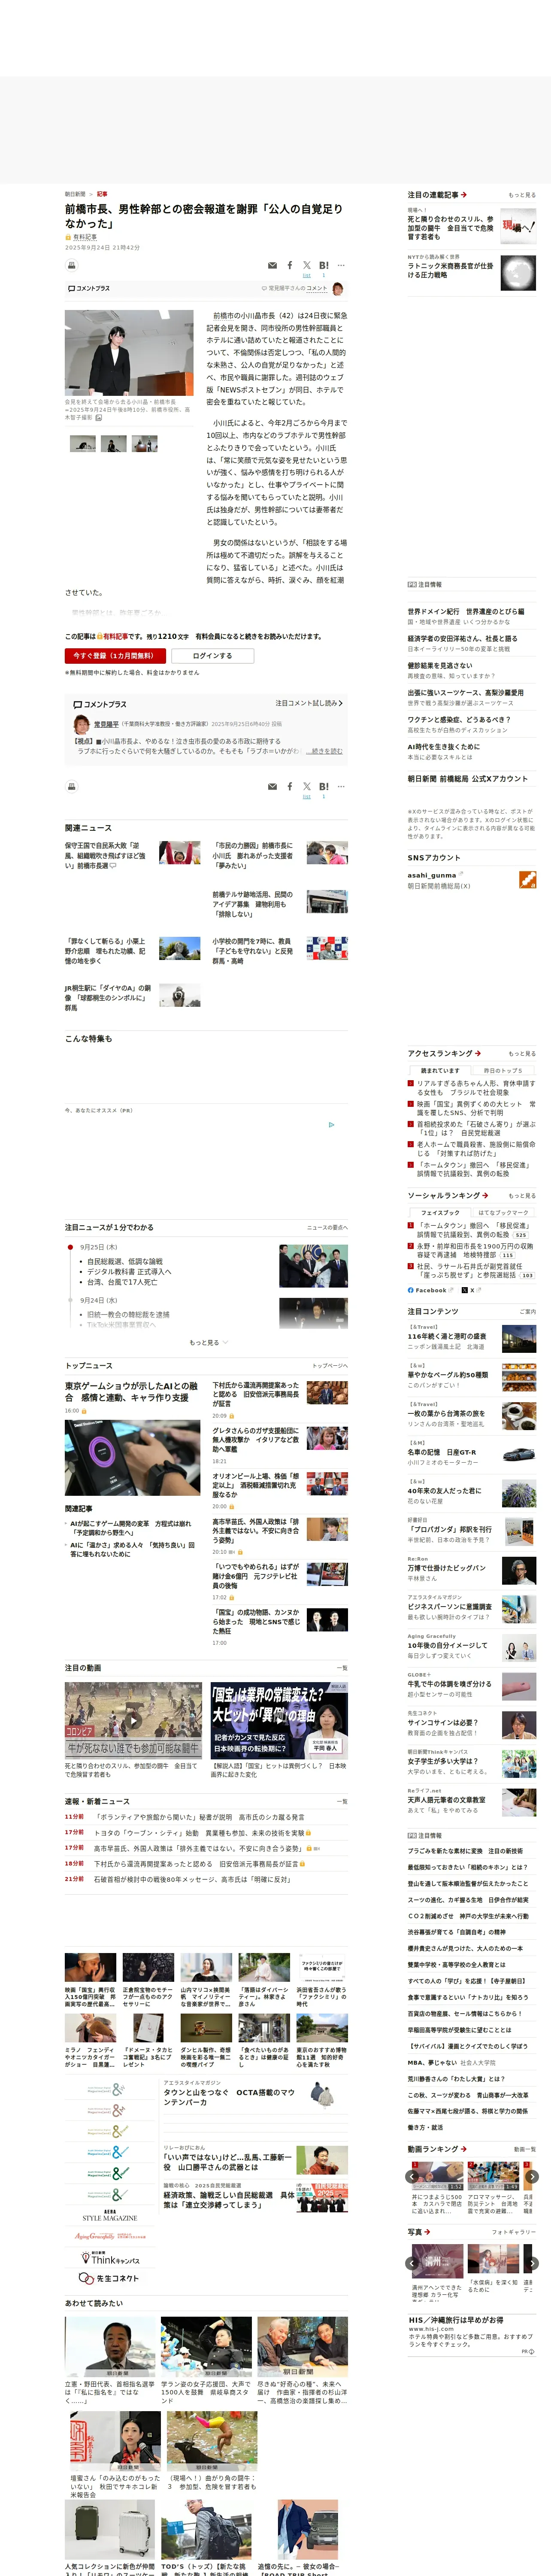Open the bottom three-dot more menu
This screenshot has height=2576, width=551.
click(x=341, y=787)
